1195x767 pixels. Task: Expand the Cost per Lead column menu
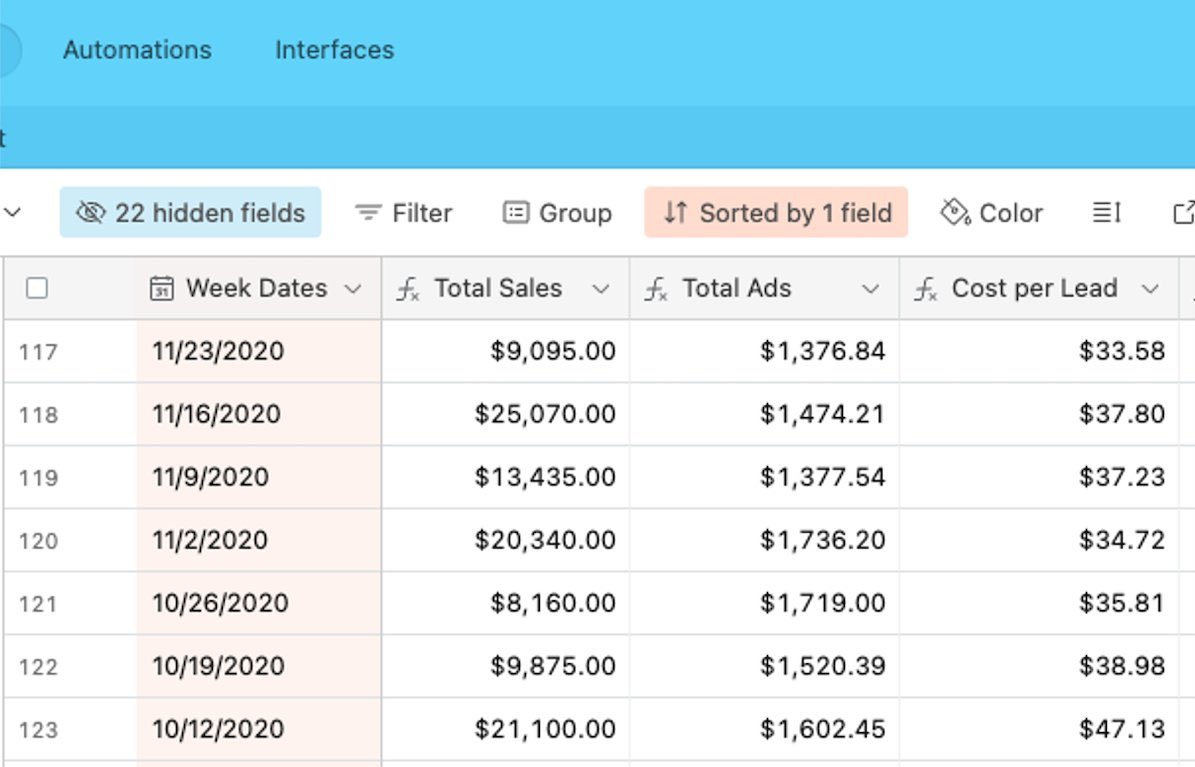pyautogui.click(x=1150, y=289)
